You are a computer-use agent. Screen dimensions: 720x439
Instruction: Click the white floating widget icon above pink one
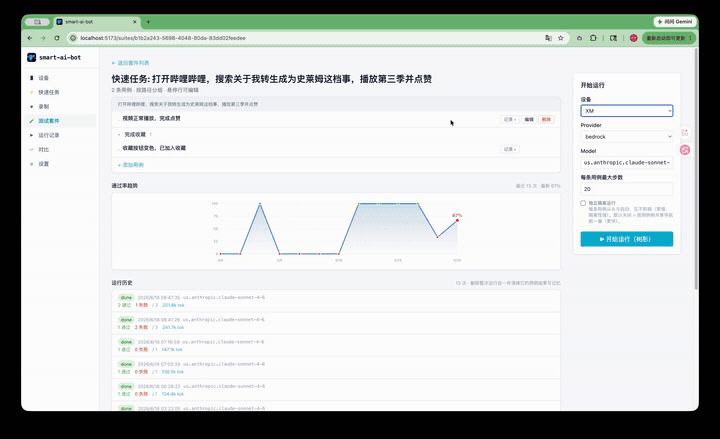685,133
